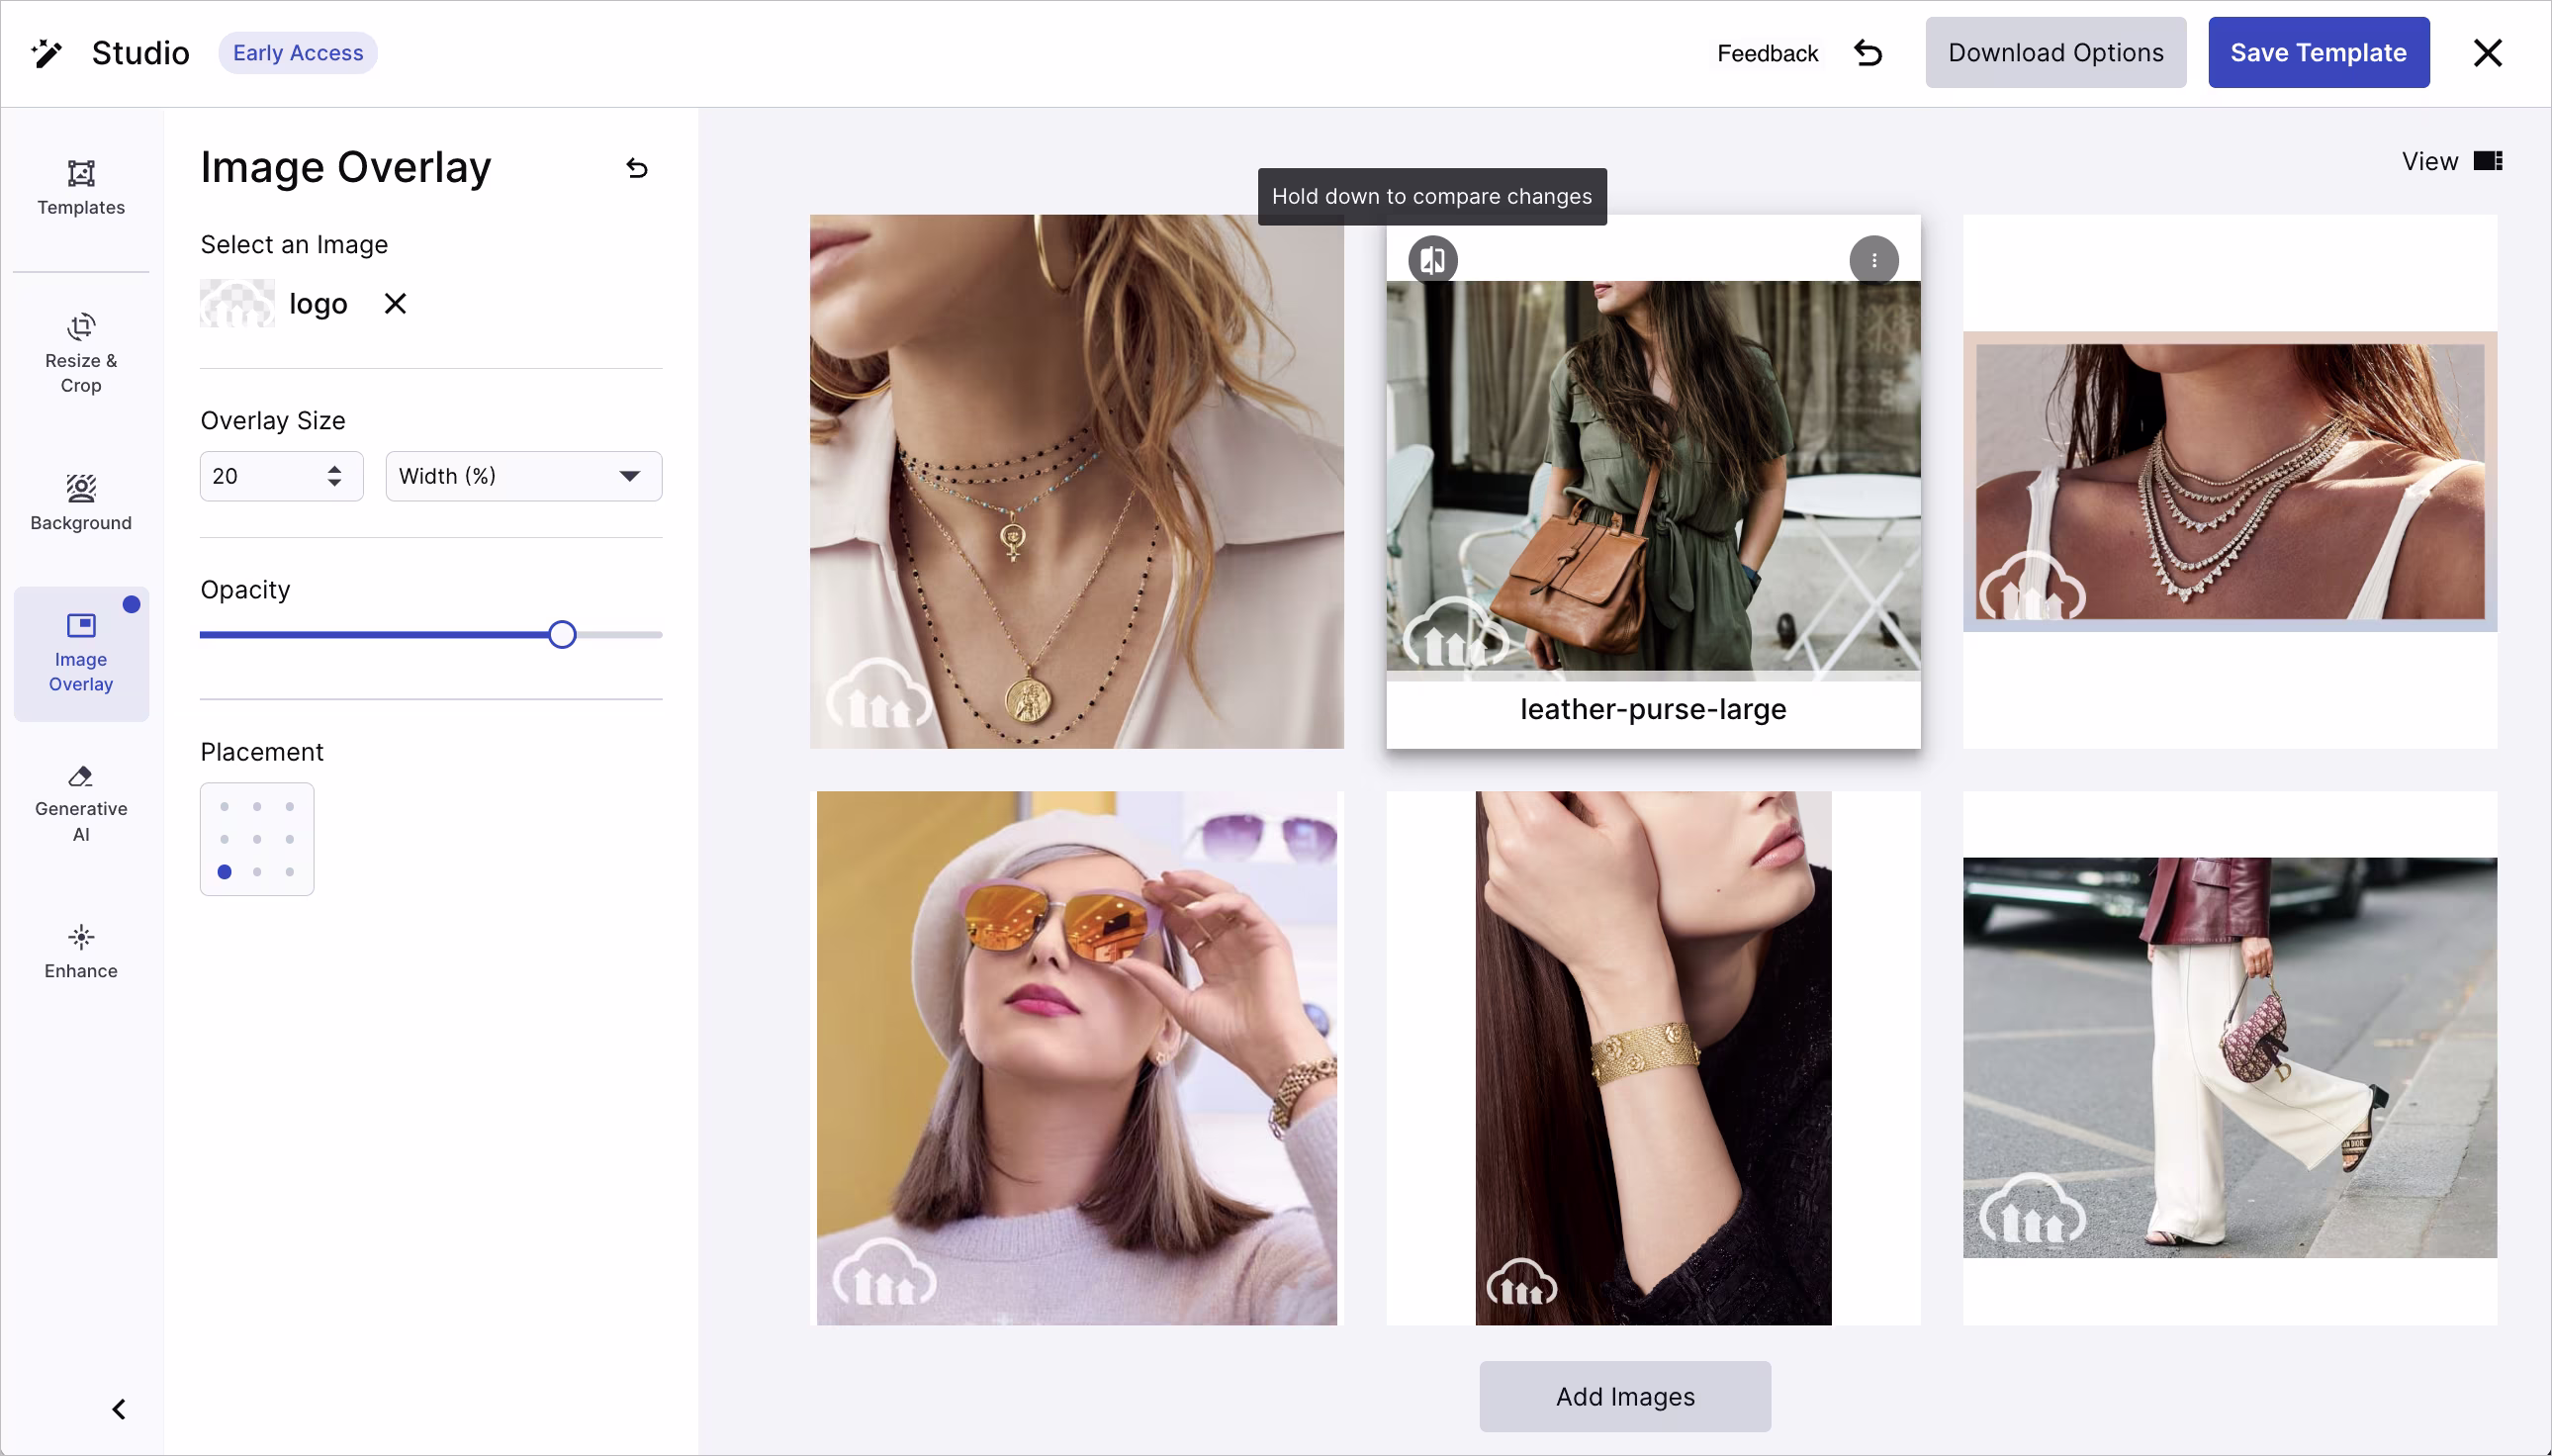Click the Opacity slider handle
Viewport: 2552px width, 1456px height.
562,635
